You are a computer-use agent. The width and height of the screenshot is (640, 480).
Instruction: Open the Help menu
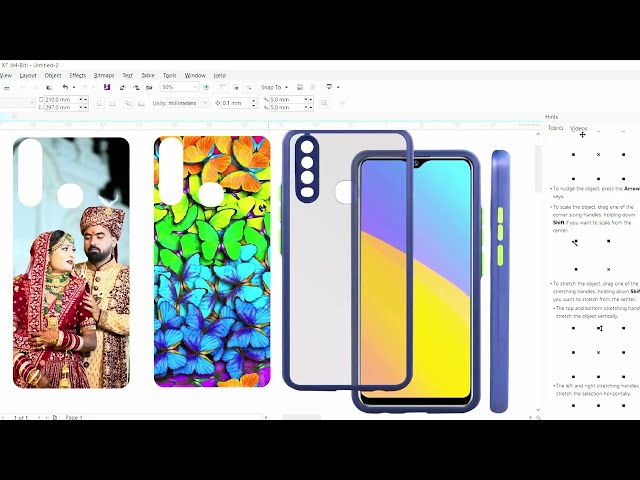[x=220, y=76]
